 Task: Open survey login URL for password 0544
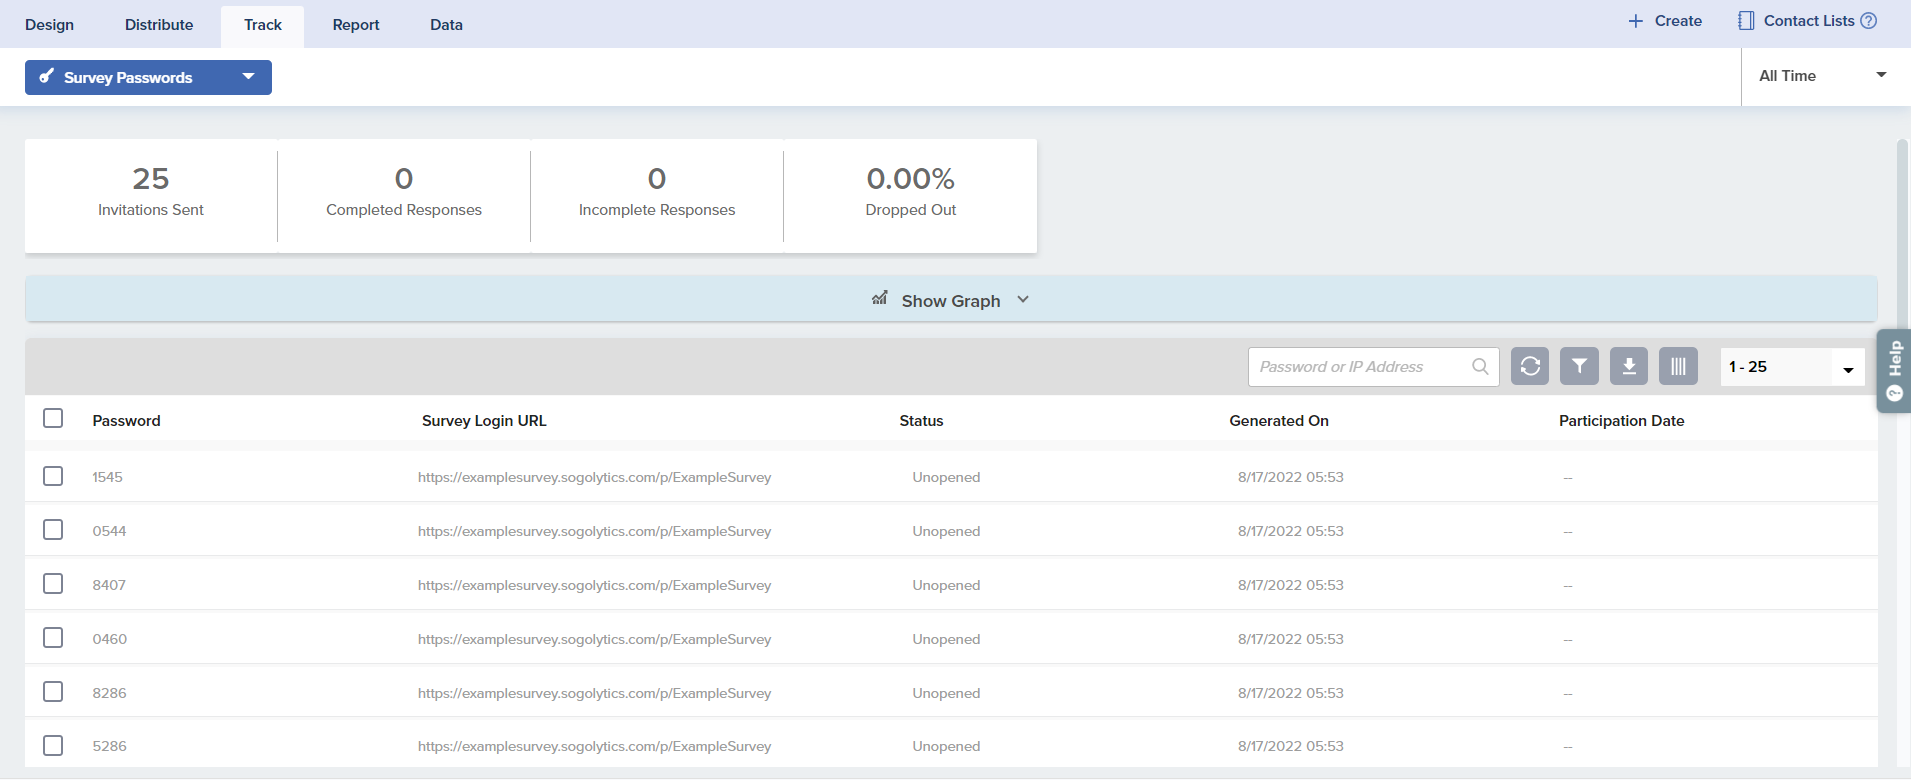(594, 531)
